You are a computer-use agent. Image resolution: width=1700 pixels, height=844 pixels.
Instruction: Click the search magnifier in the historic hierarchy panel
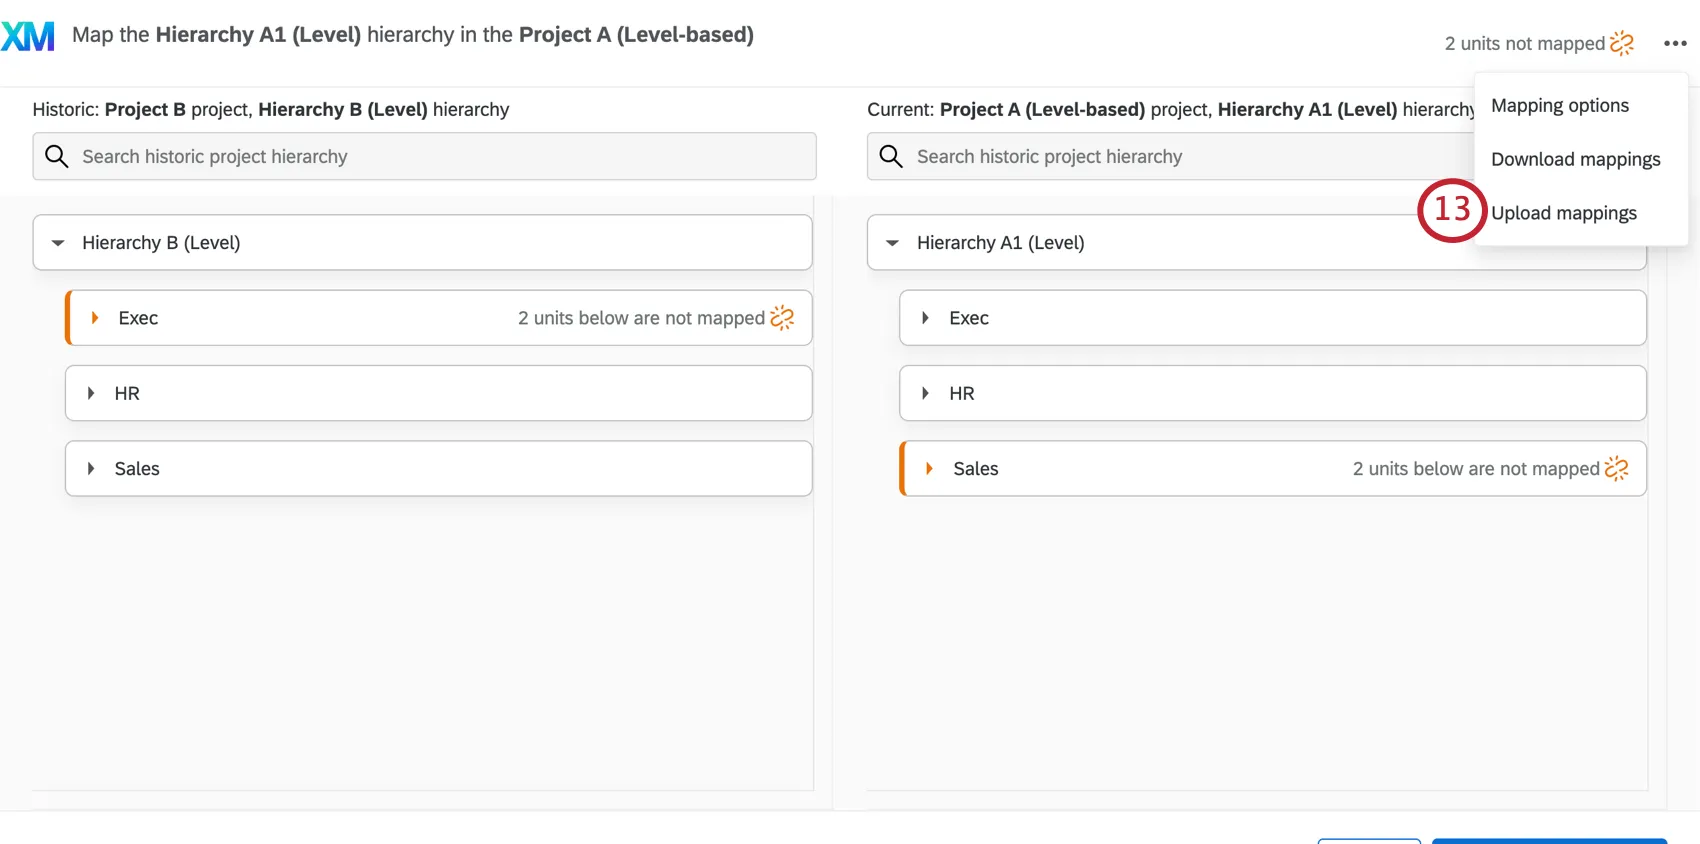pos(57,156)
